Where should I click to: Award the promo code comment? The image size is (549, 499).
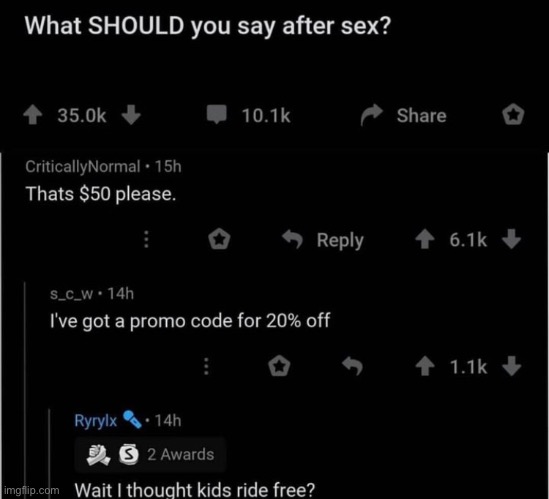click(279, 366)
